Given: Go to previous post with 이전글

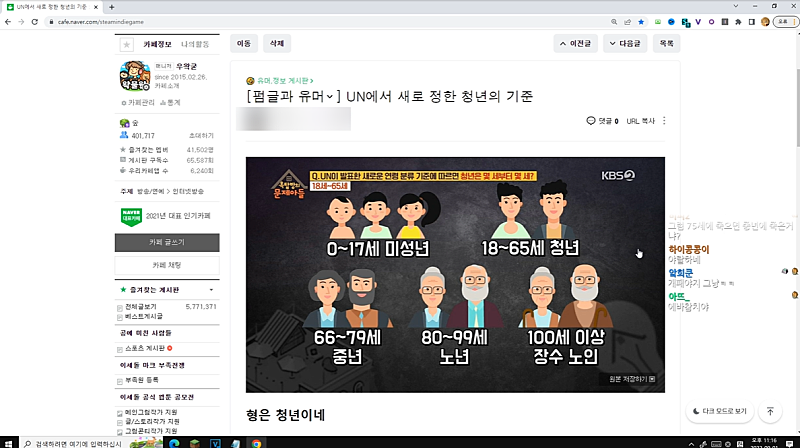Looking at the screenshot, I should point(576,43).
